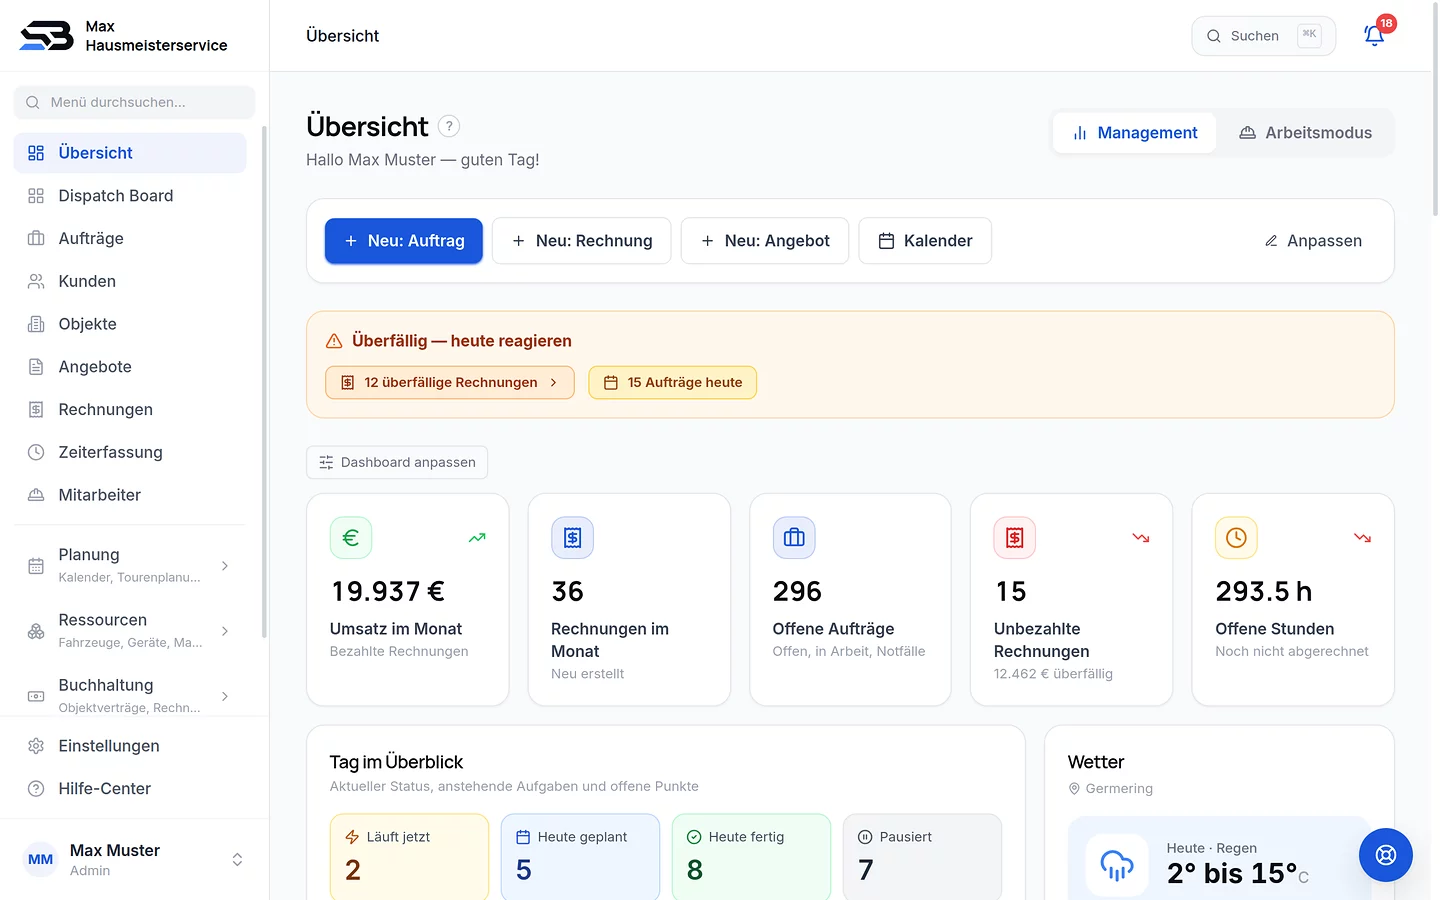Screen dimensions: 1440x900
Task: Select the Läuft jetzt status tile
Action: coord(410,858)
